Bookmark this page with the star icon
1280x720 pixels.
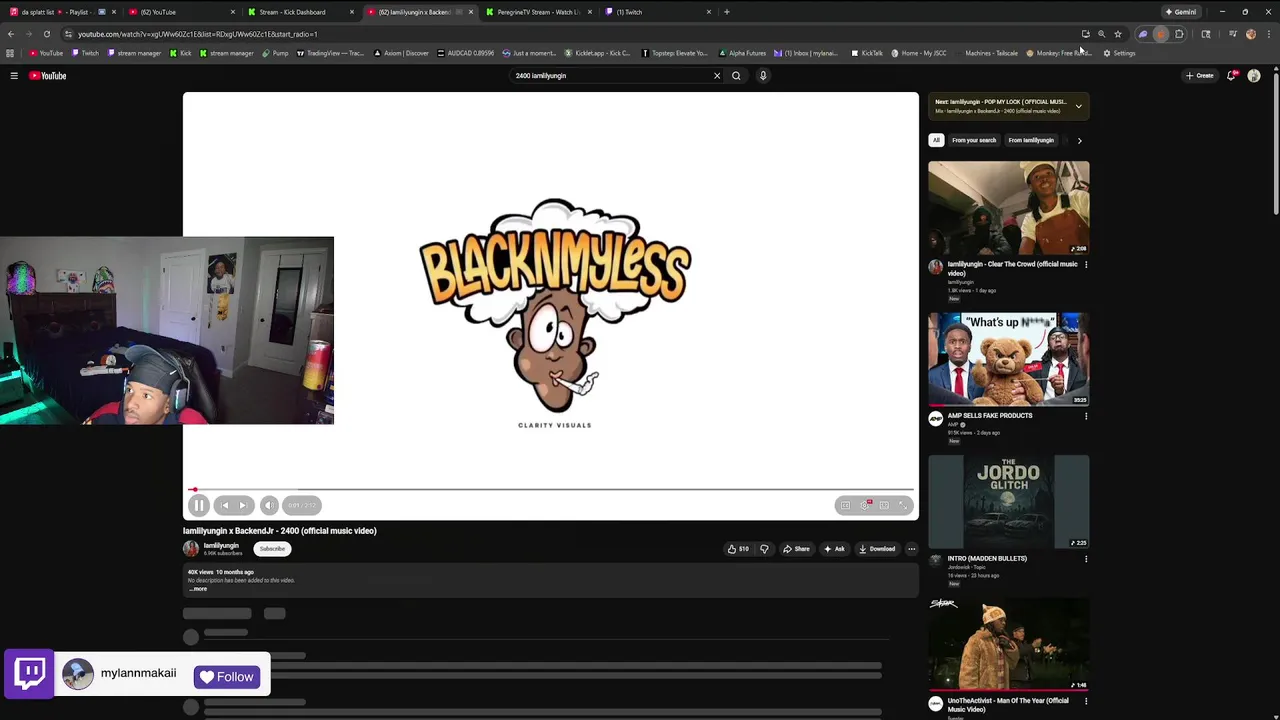click(1118, 34)
